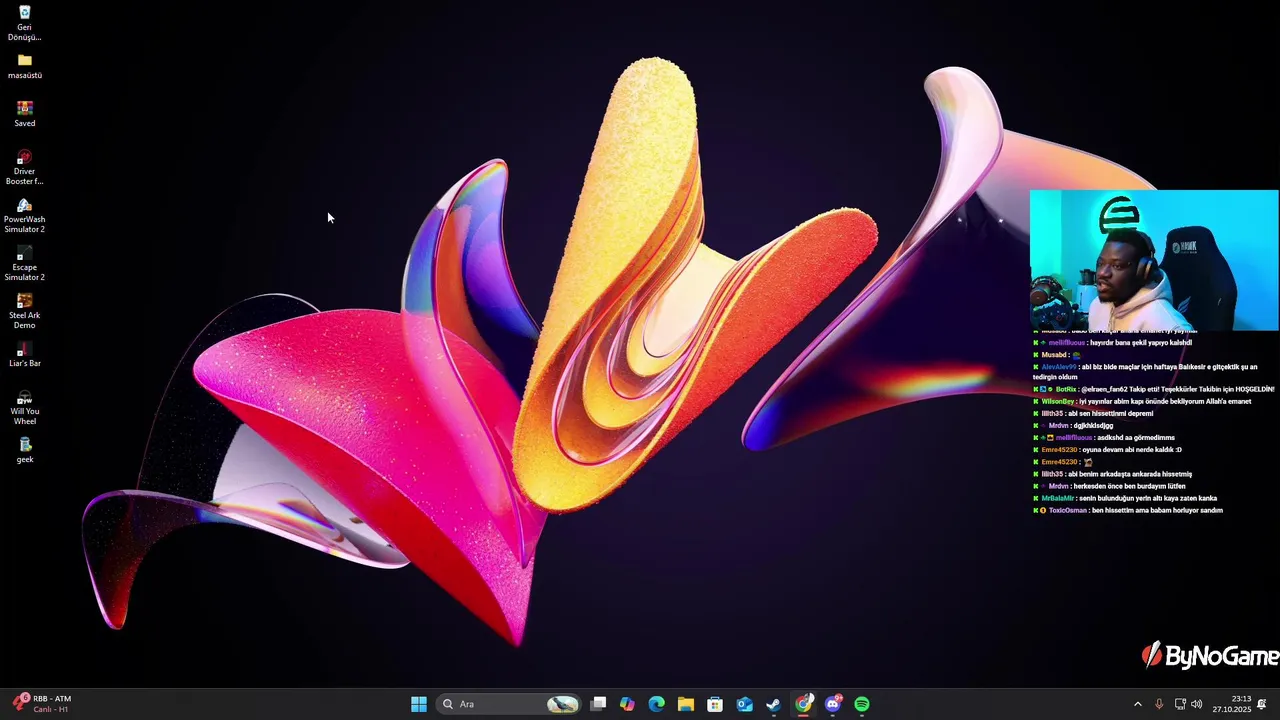The height and width of the screenshot is (720, 1280).
Task: Open Task View from the taskbar
Action: click(598, 704)
